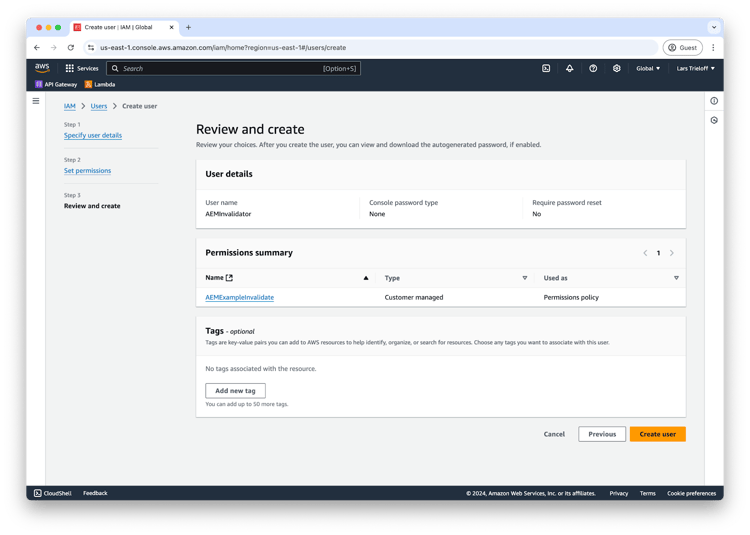Open the CloudShell icon in top navigation bar
750x535 pixels.
[x=546, y=68]
